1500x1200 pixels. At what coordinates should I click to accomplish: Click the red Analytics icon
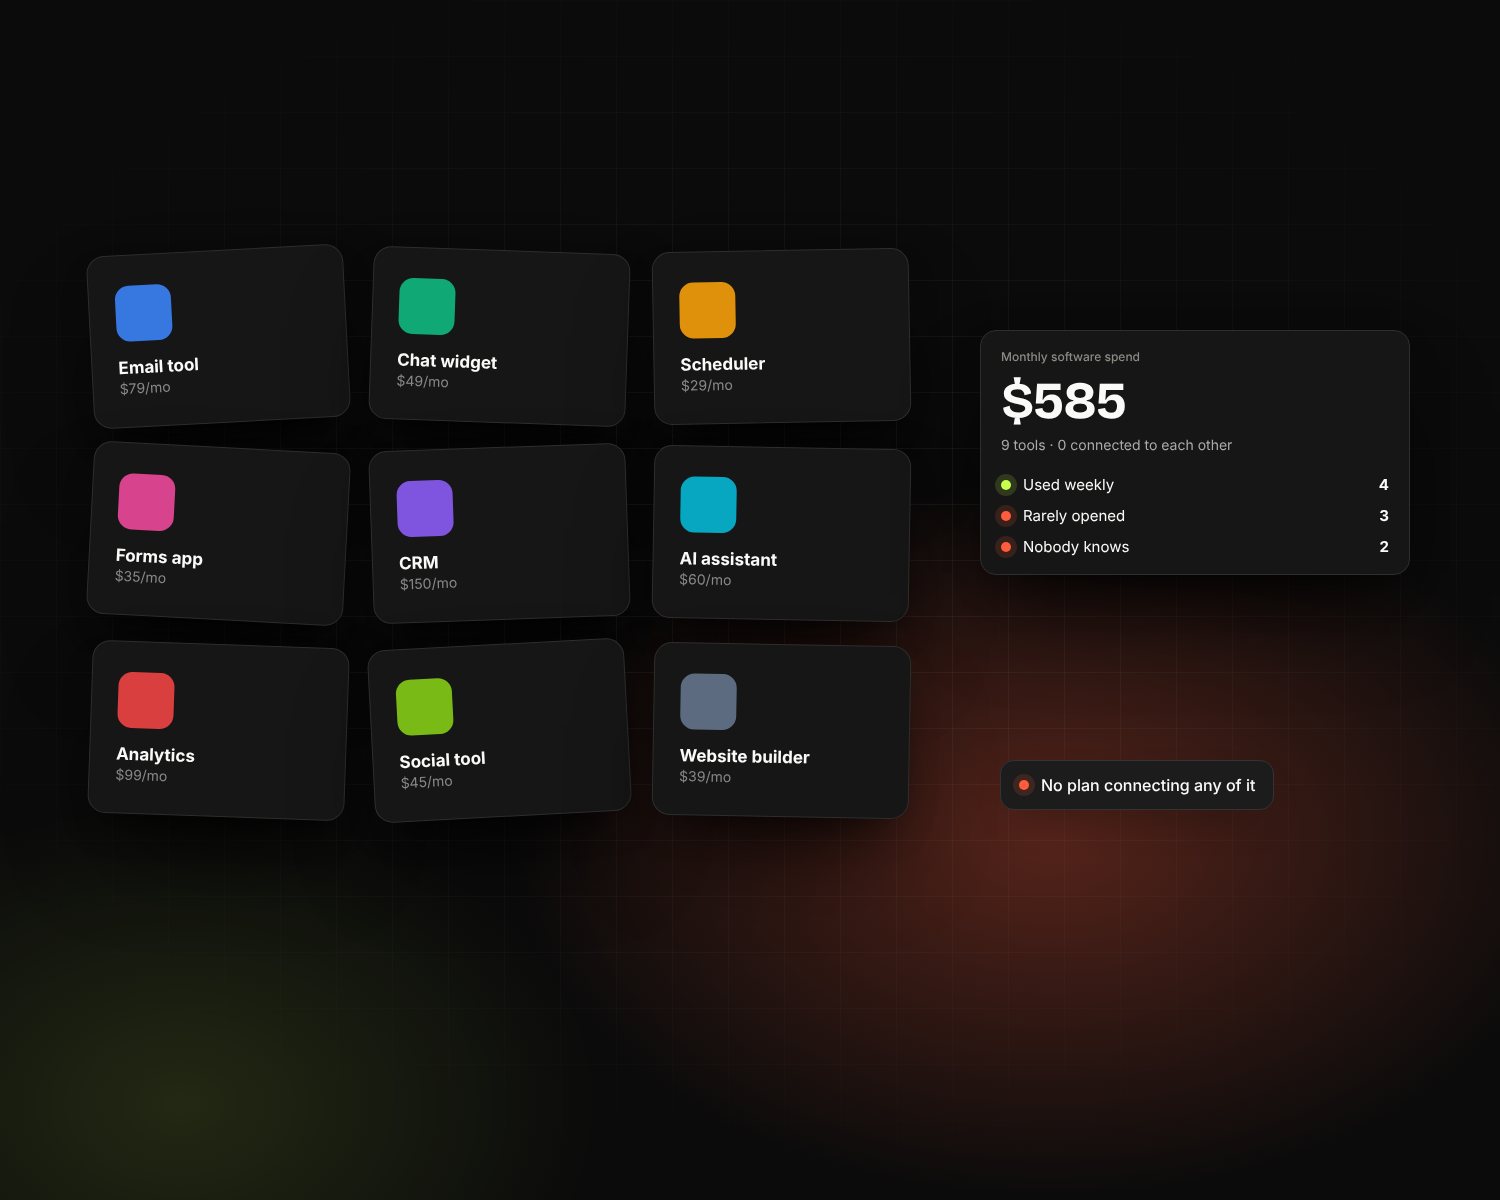tap(146, 700)
